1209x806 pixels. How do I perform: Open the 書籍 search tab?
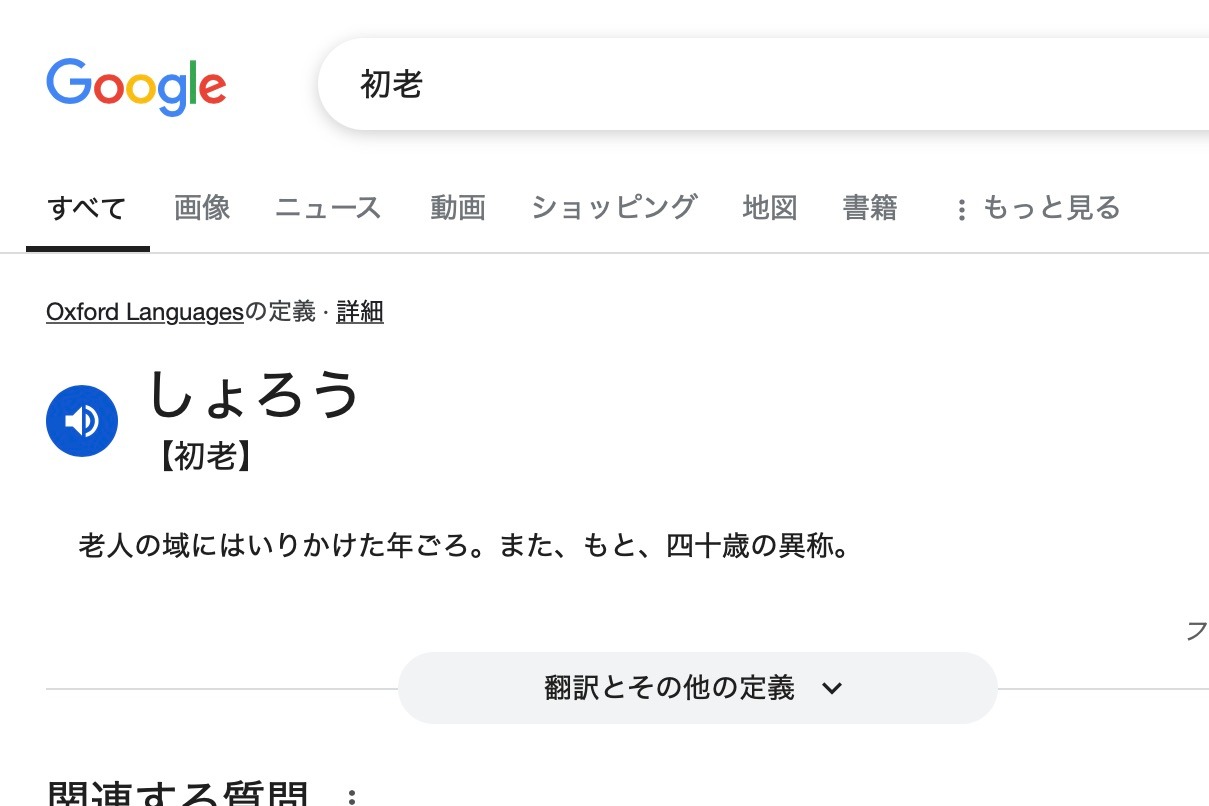870,208
